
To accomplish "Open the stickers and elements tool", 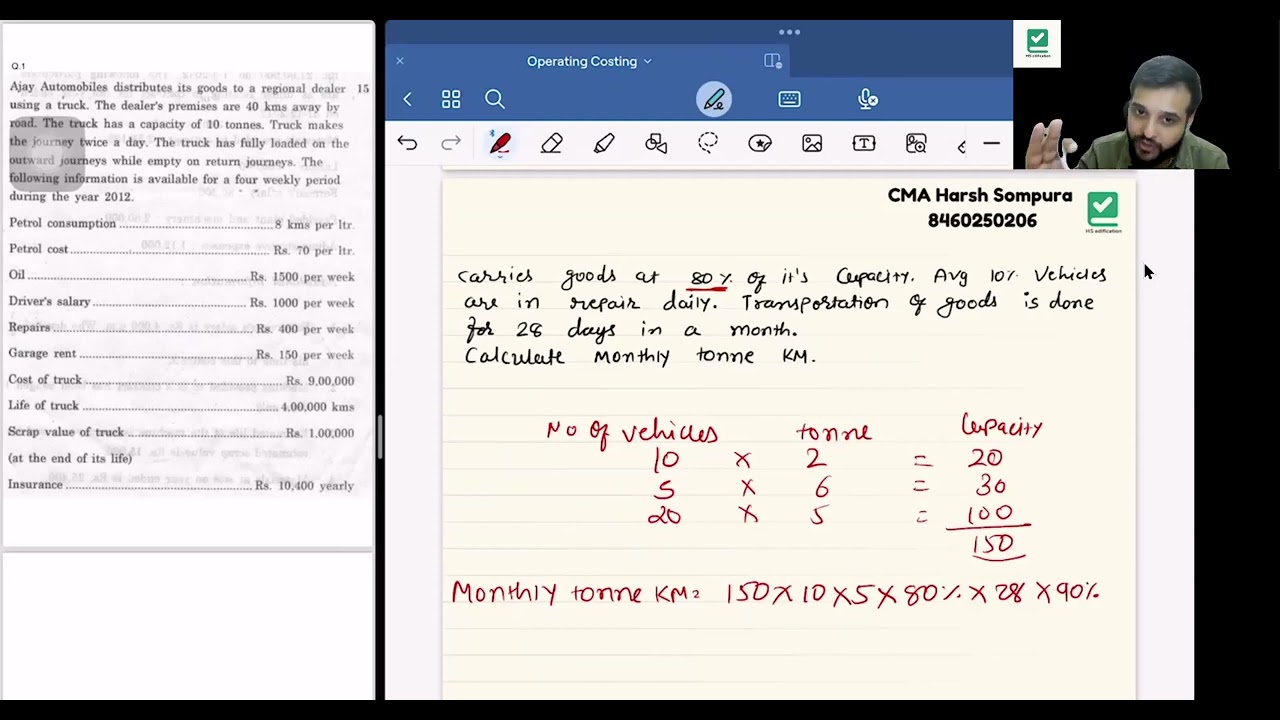I will pos(760,144).
